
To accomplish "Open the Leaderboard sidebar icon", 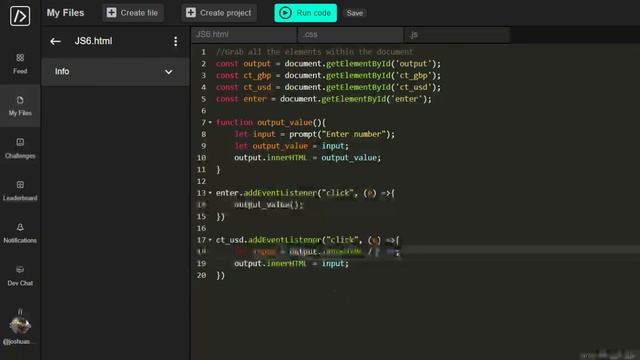I will pyautogui.click(x=20, y=184).
